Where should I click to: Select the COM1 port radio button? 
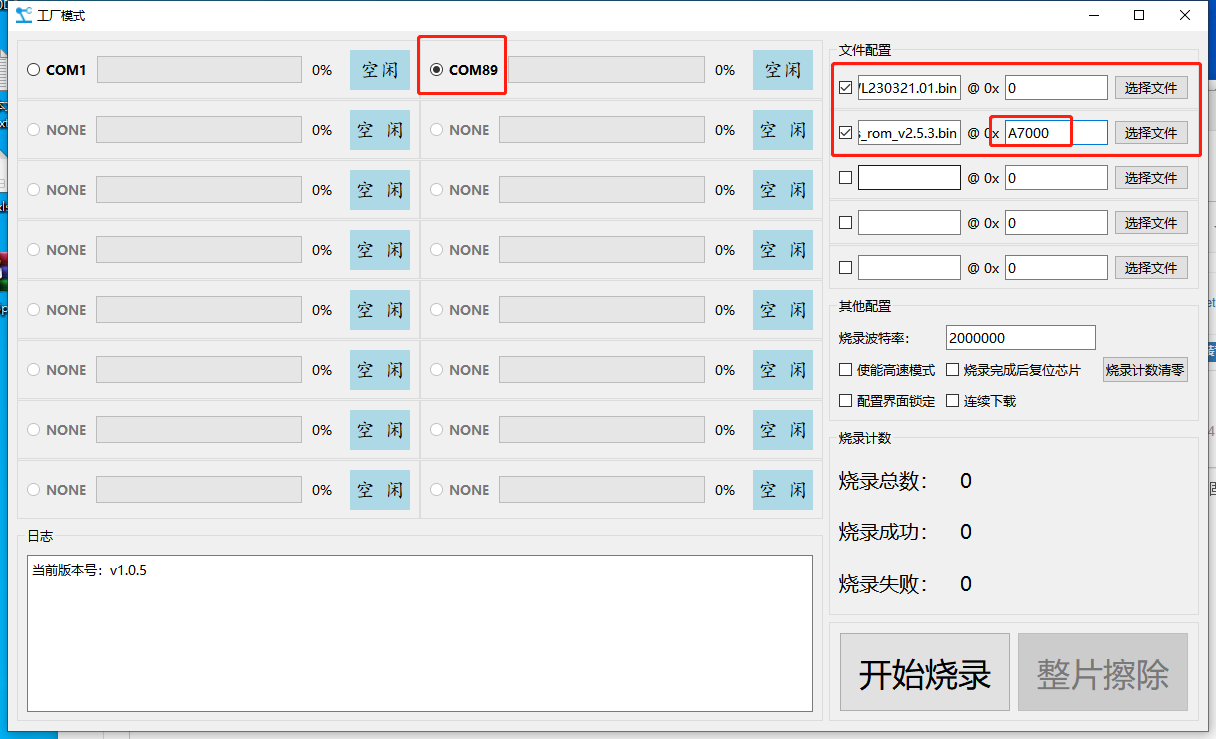click(34, 70)
